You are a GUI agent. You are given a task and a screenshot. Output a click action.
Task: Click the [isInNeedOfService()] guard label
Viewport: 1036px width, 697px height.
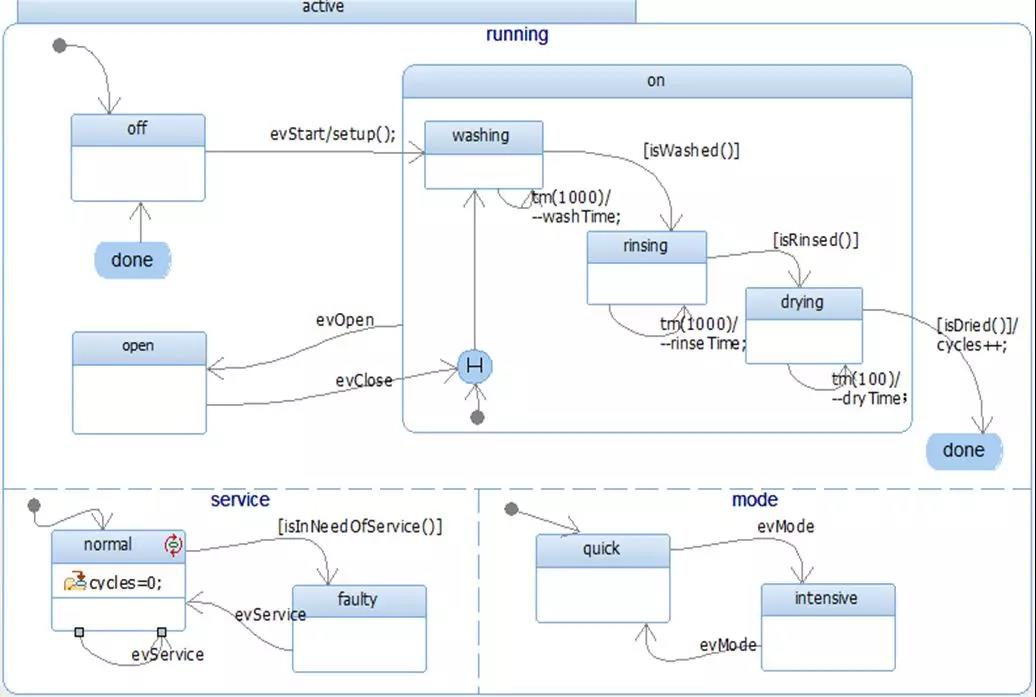tap(360, 526)
